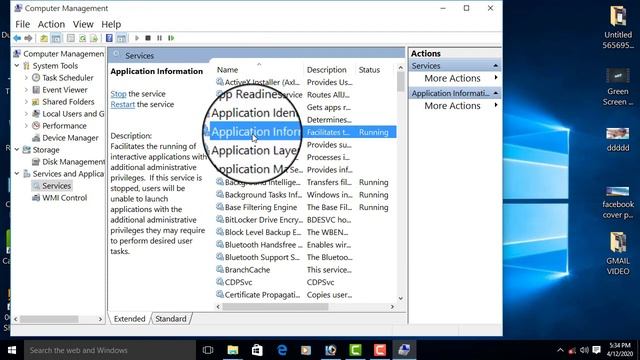Viewport: 640px width, 360px height.
Task: Switch to the Extended tab
Action: (129, 319)
